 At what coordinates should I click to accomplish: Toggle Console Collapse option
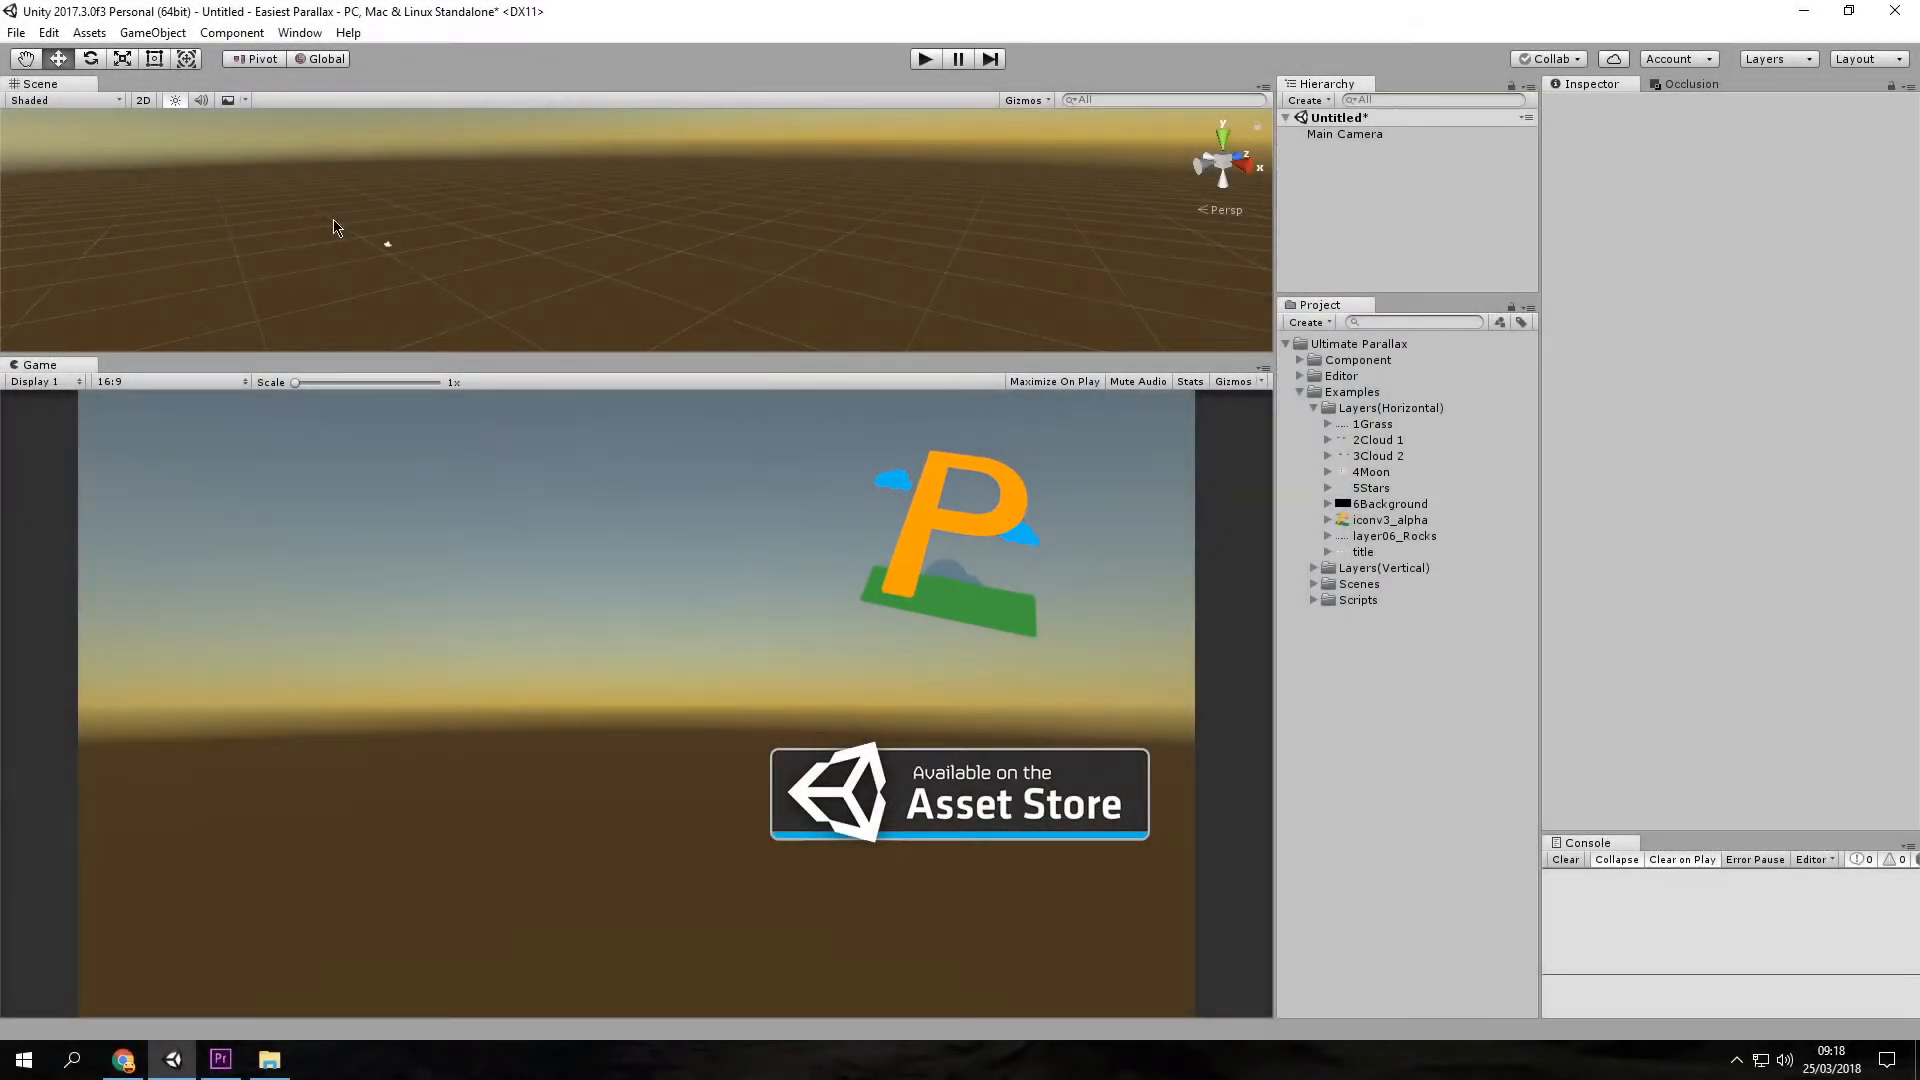coord(1616,860)
